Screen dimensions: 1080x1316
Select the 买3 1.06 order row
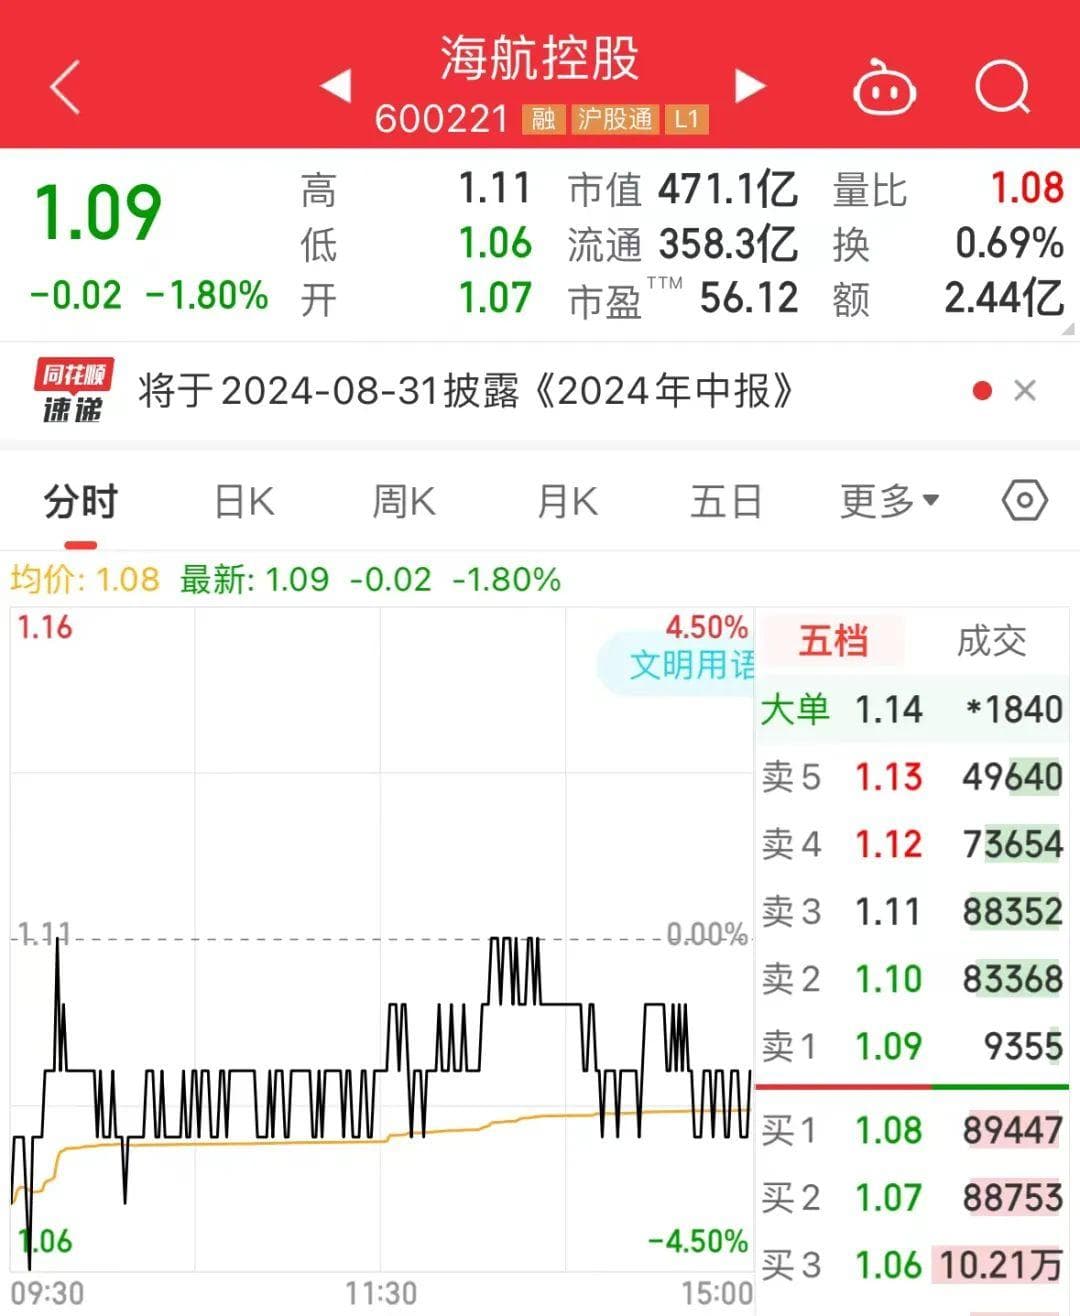point(911,1265)
